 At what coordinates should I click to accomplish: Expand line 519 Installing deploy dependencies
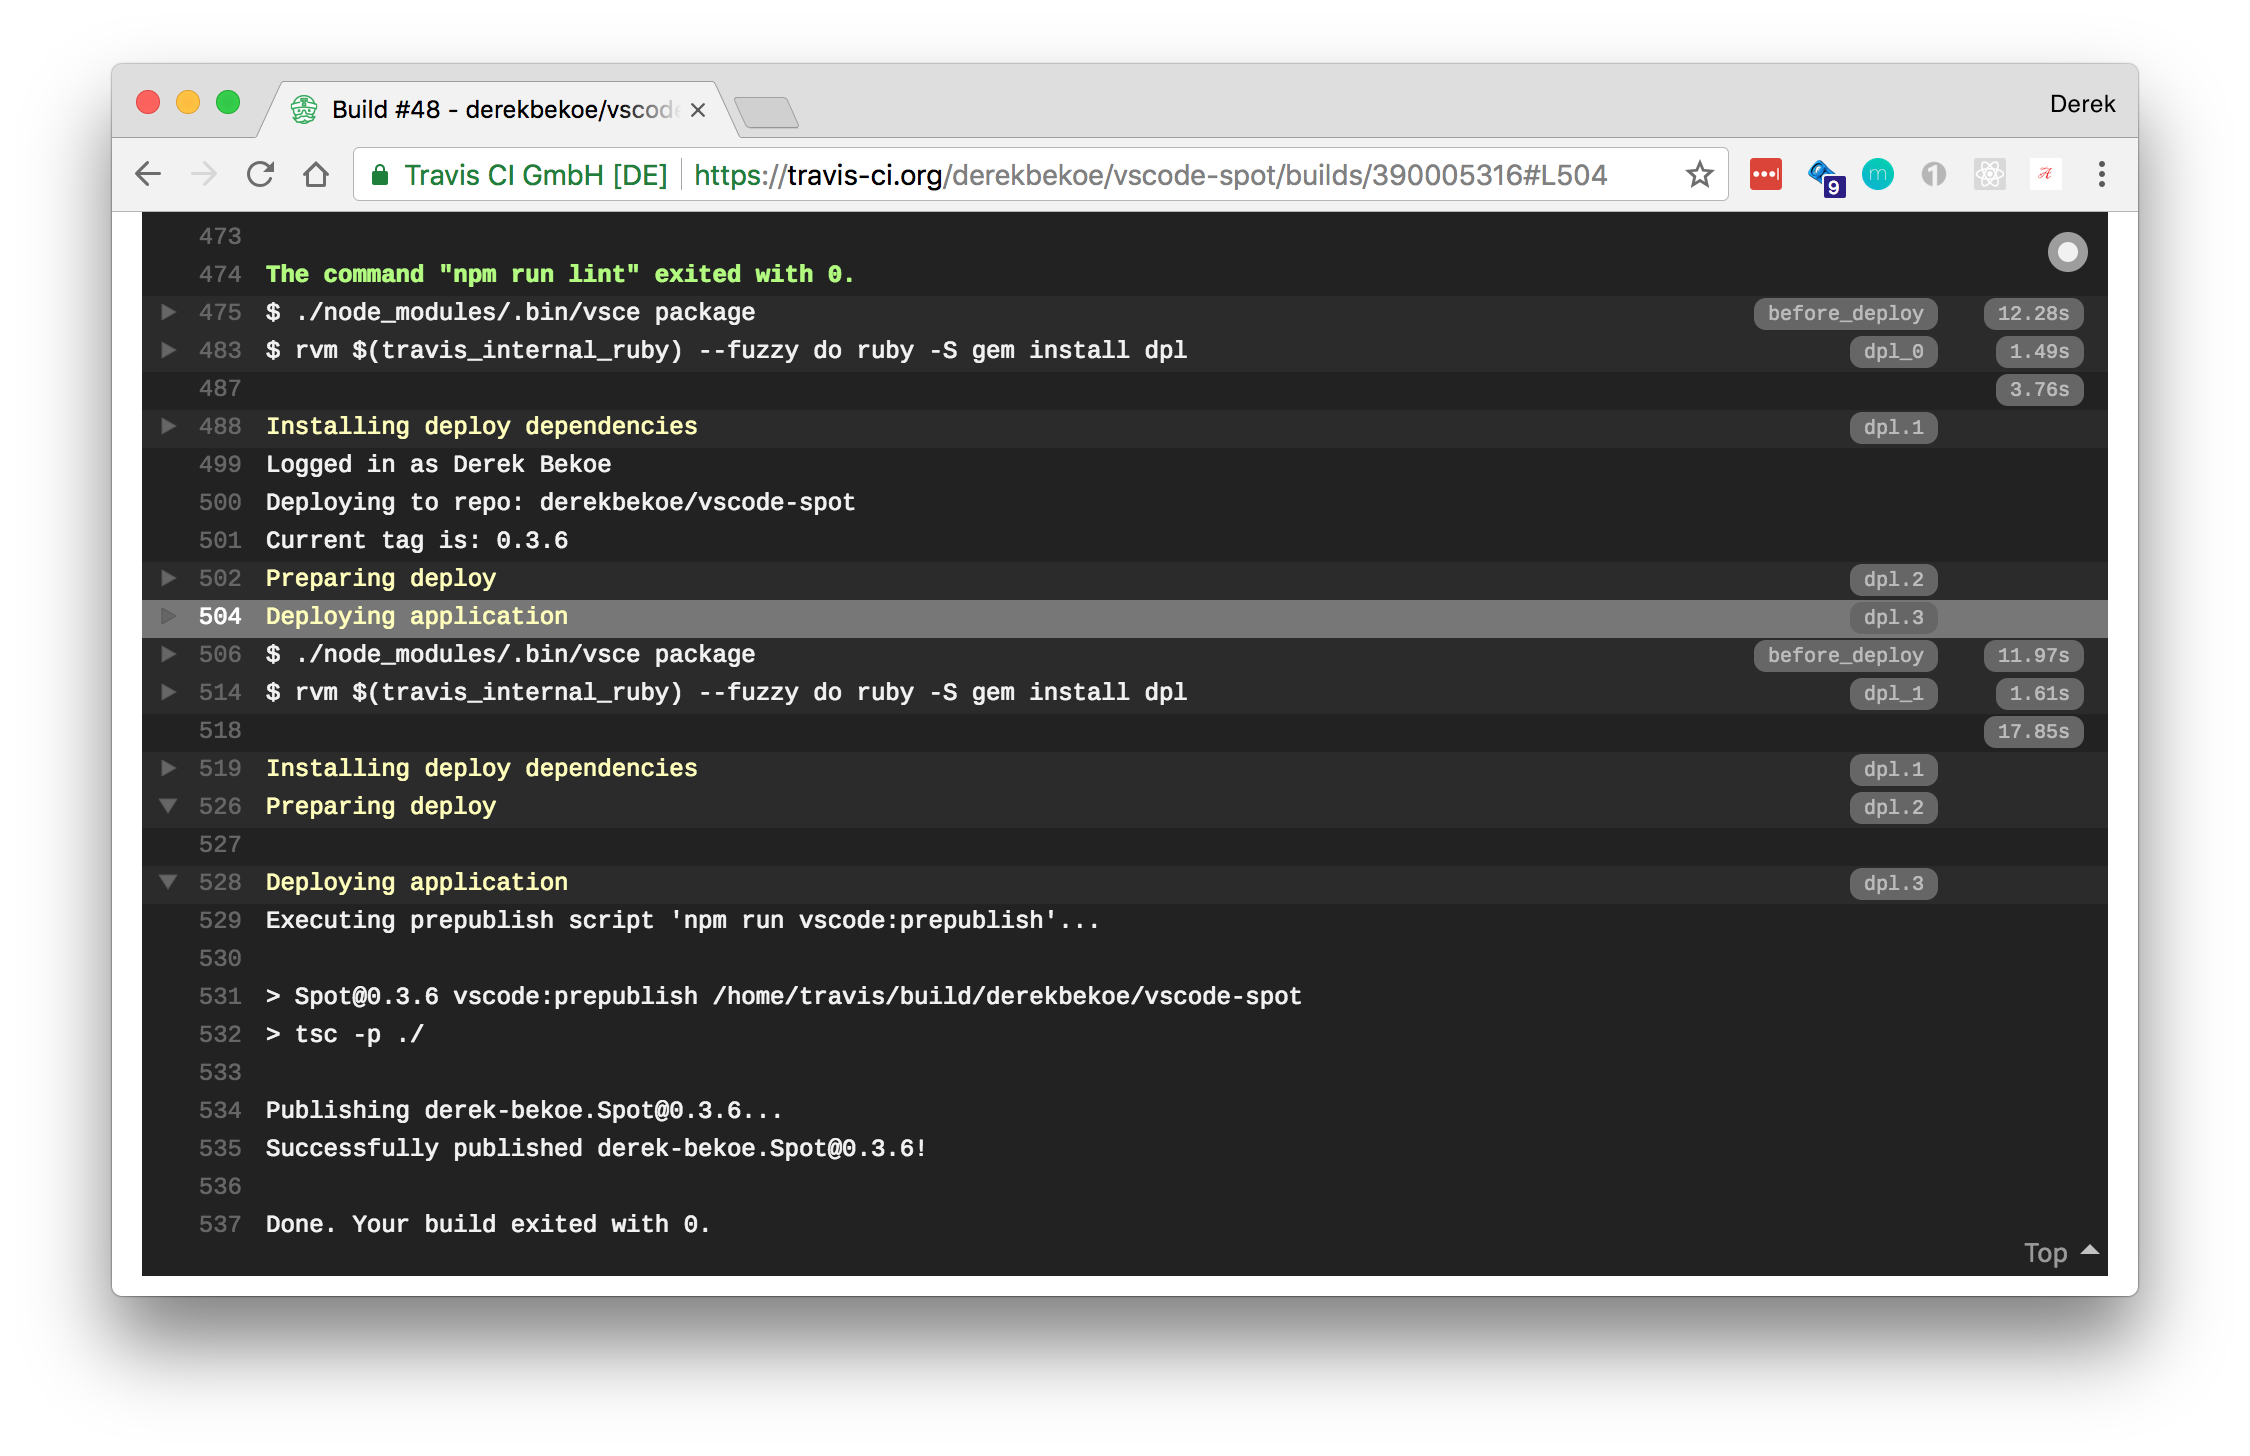point(169,768)
